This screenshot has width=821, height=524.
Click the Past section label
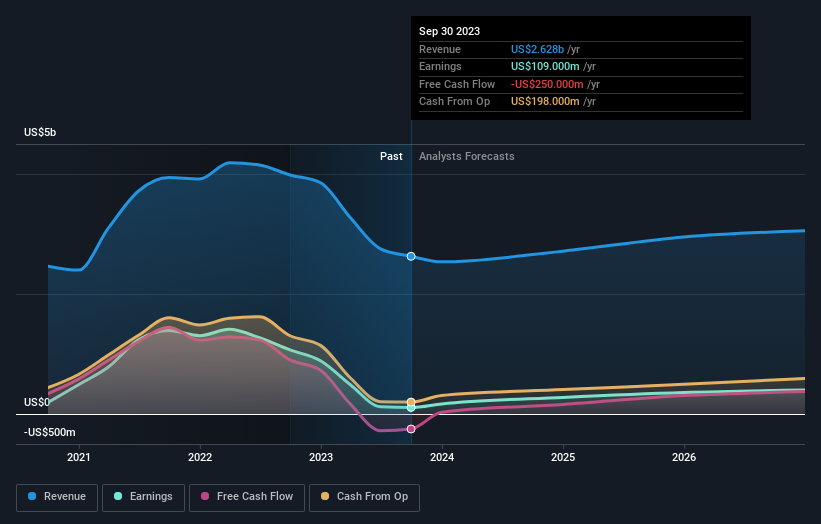[x=391, y=157]
